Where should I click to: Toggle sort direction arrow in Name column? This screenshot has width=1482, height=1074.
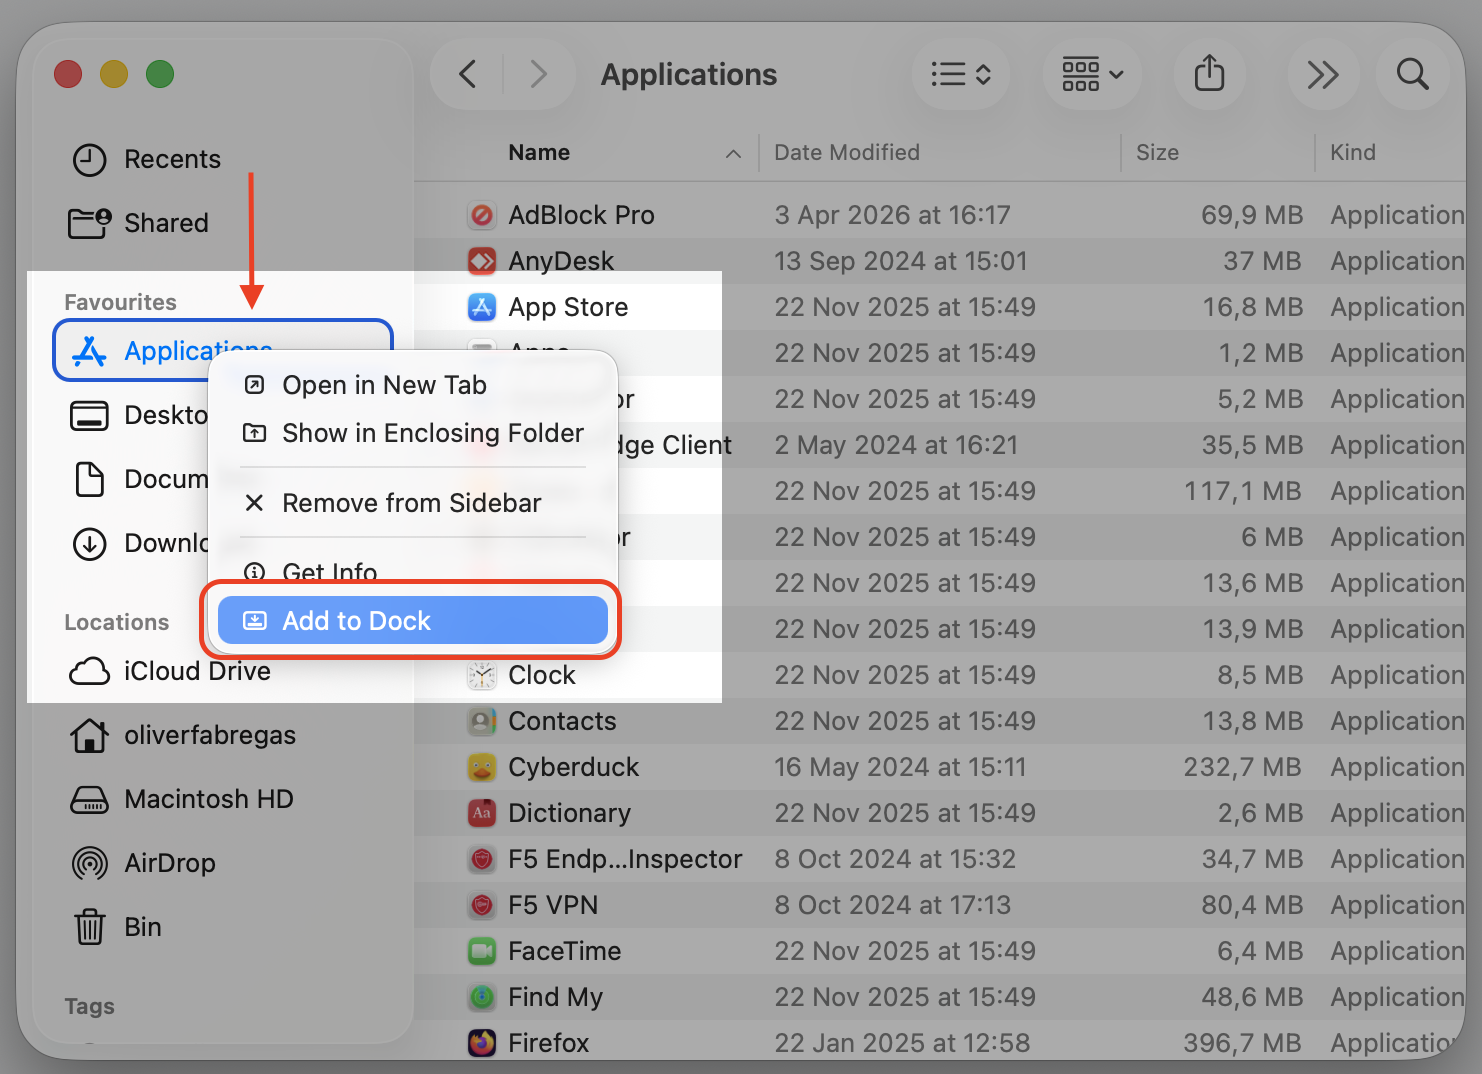coord(733,153)
